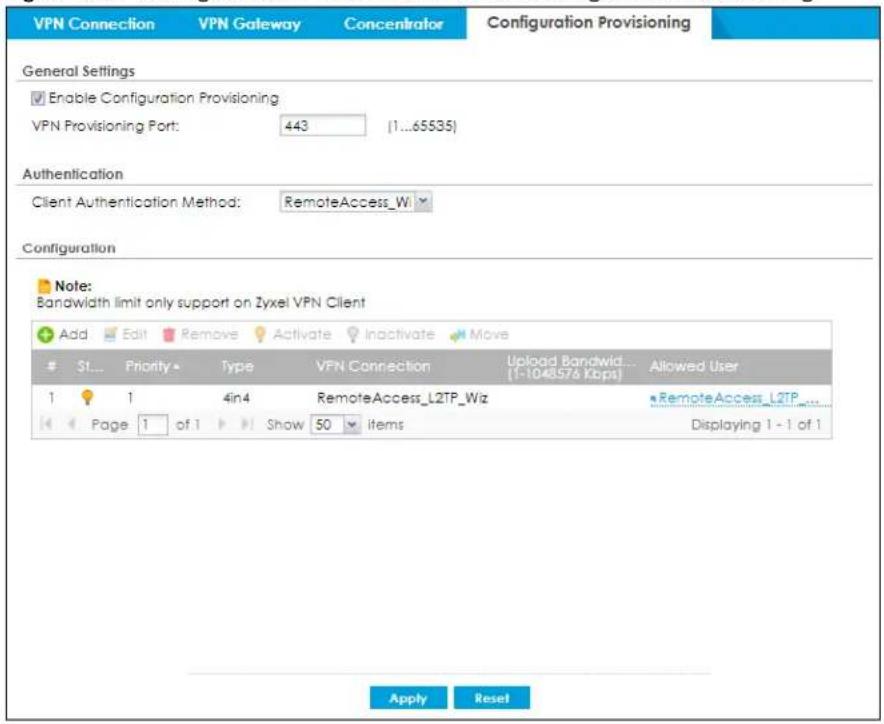884x724 pixels.
Task: Select RemoteAccess_L2TP_Wiz connection cell
Action: 403,398
